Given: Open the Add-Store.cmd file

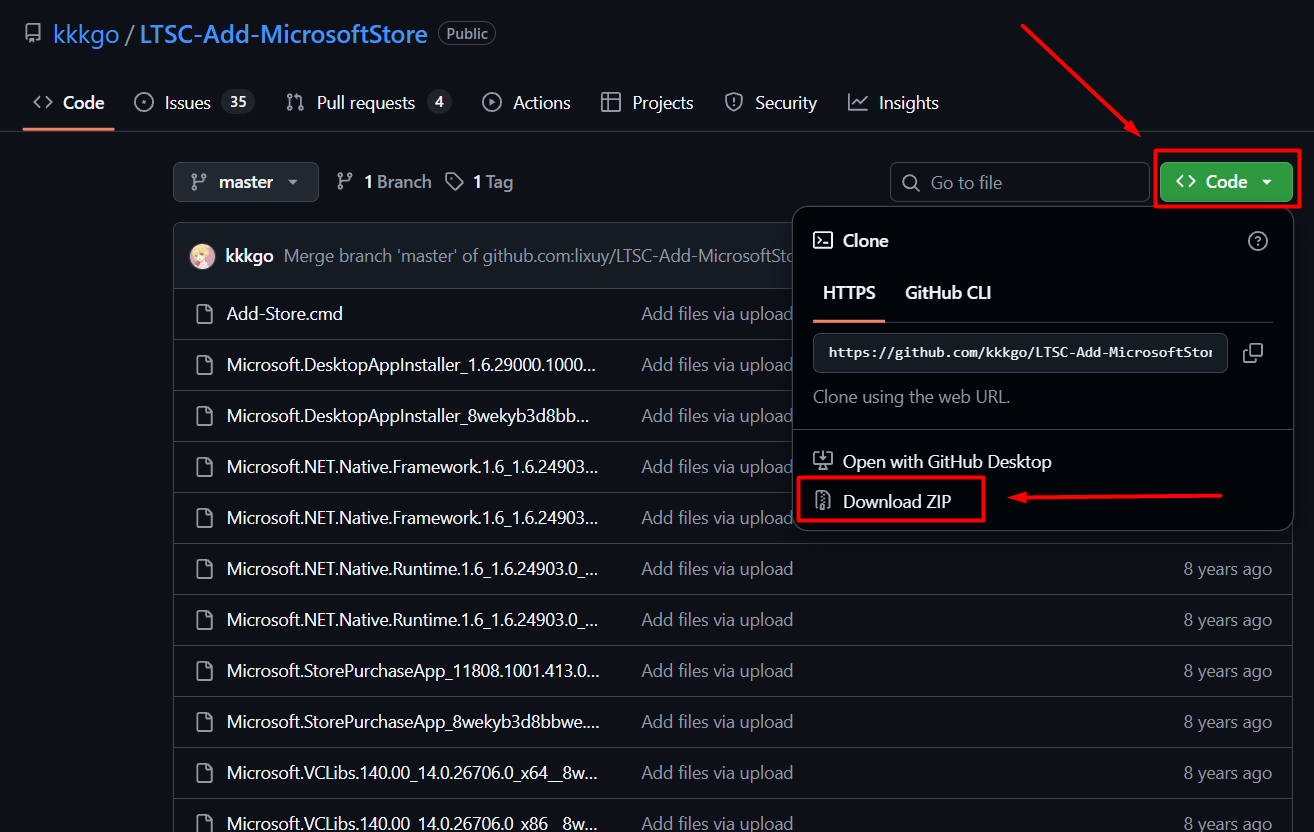Looking at the screenshot, I should [284, 314].
